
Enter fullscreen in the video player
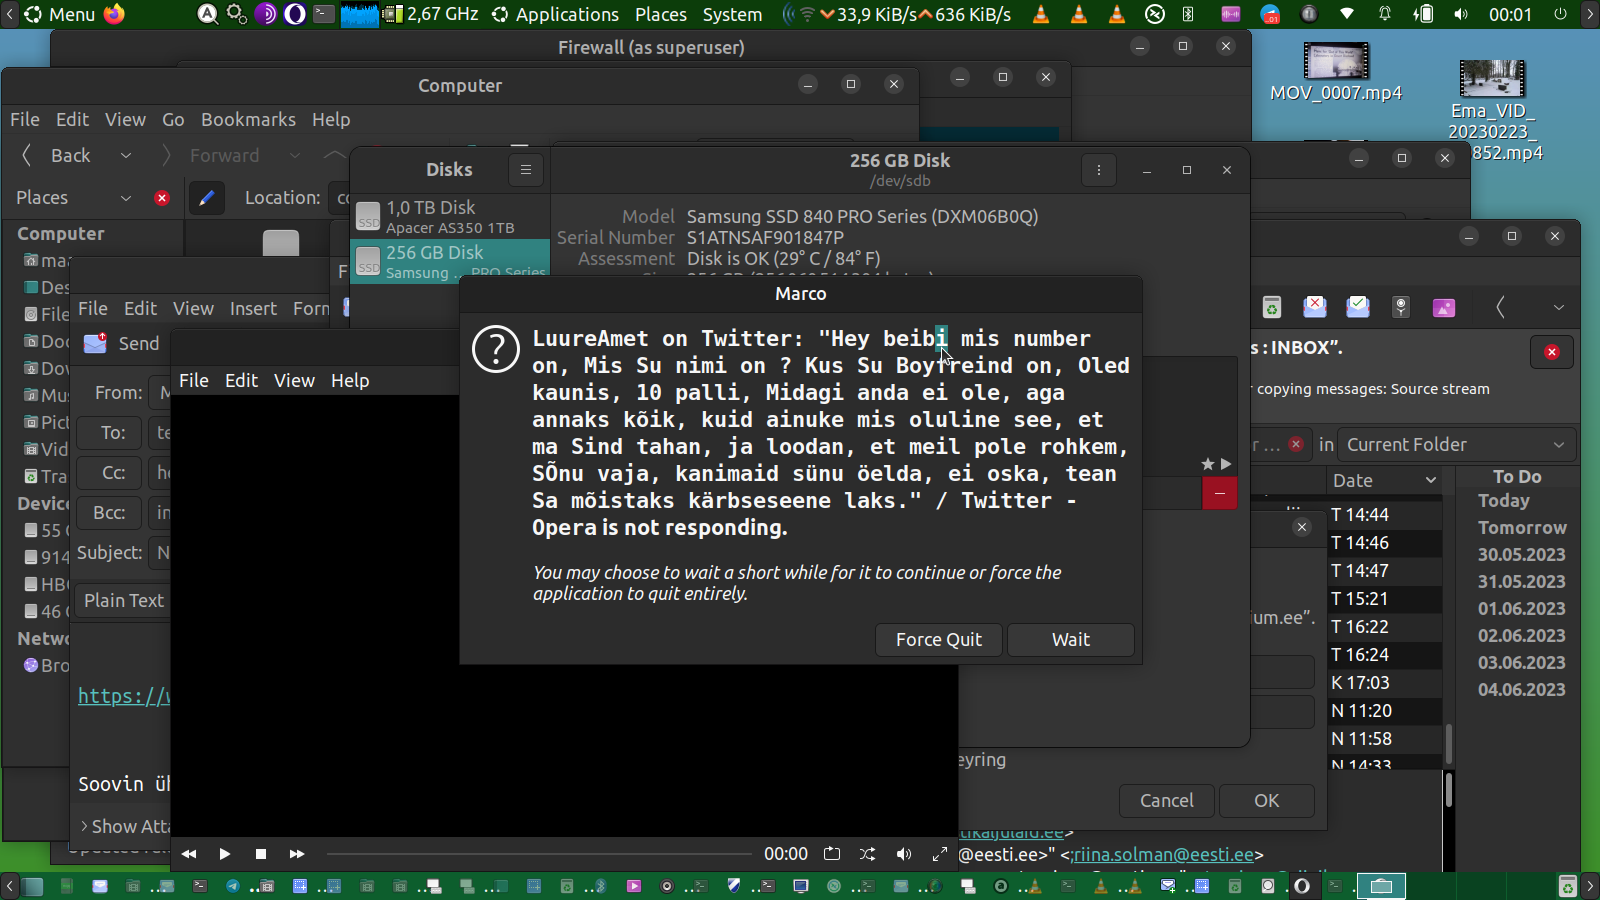pyautogui.click(x=939, y=854)
